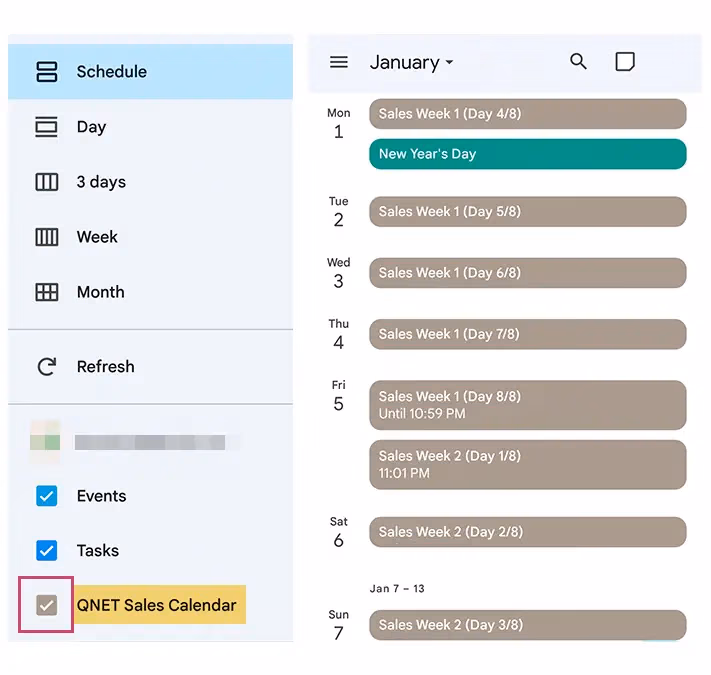Click the Refresh circular arrow icon
The height and width of the screenshot is (675, 711).
(47, 367)
